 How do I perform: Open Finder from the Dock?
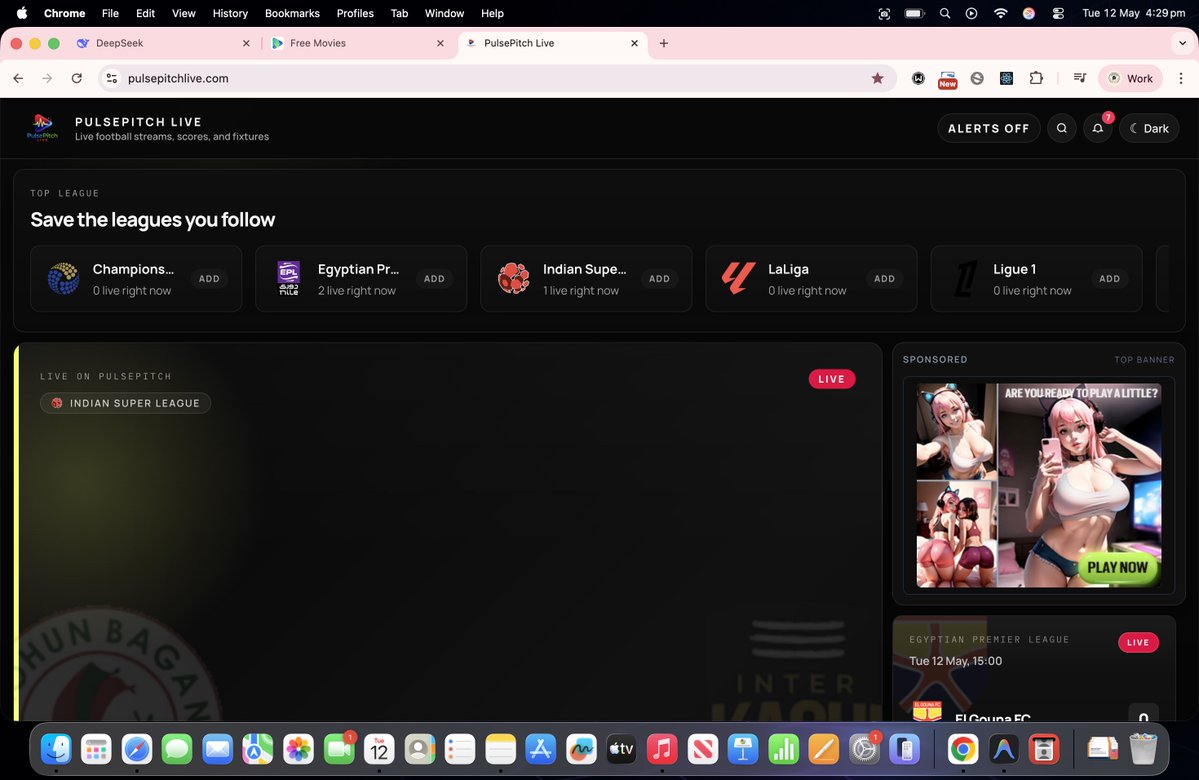56,749
